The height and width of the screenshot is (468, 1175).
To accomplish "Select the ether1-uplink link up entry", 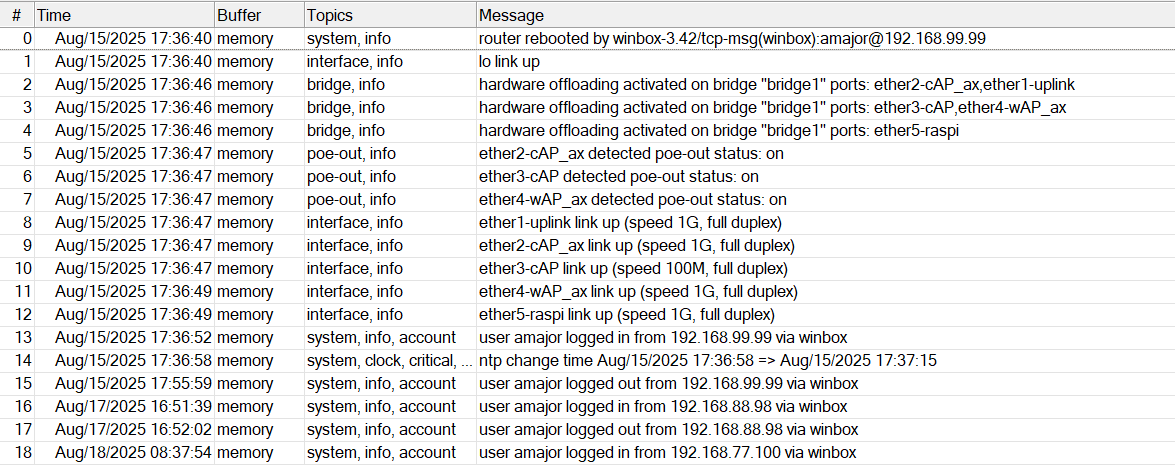I will pos(630,222).
